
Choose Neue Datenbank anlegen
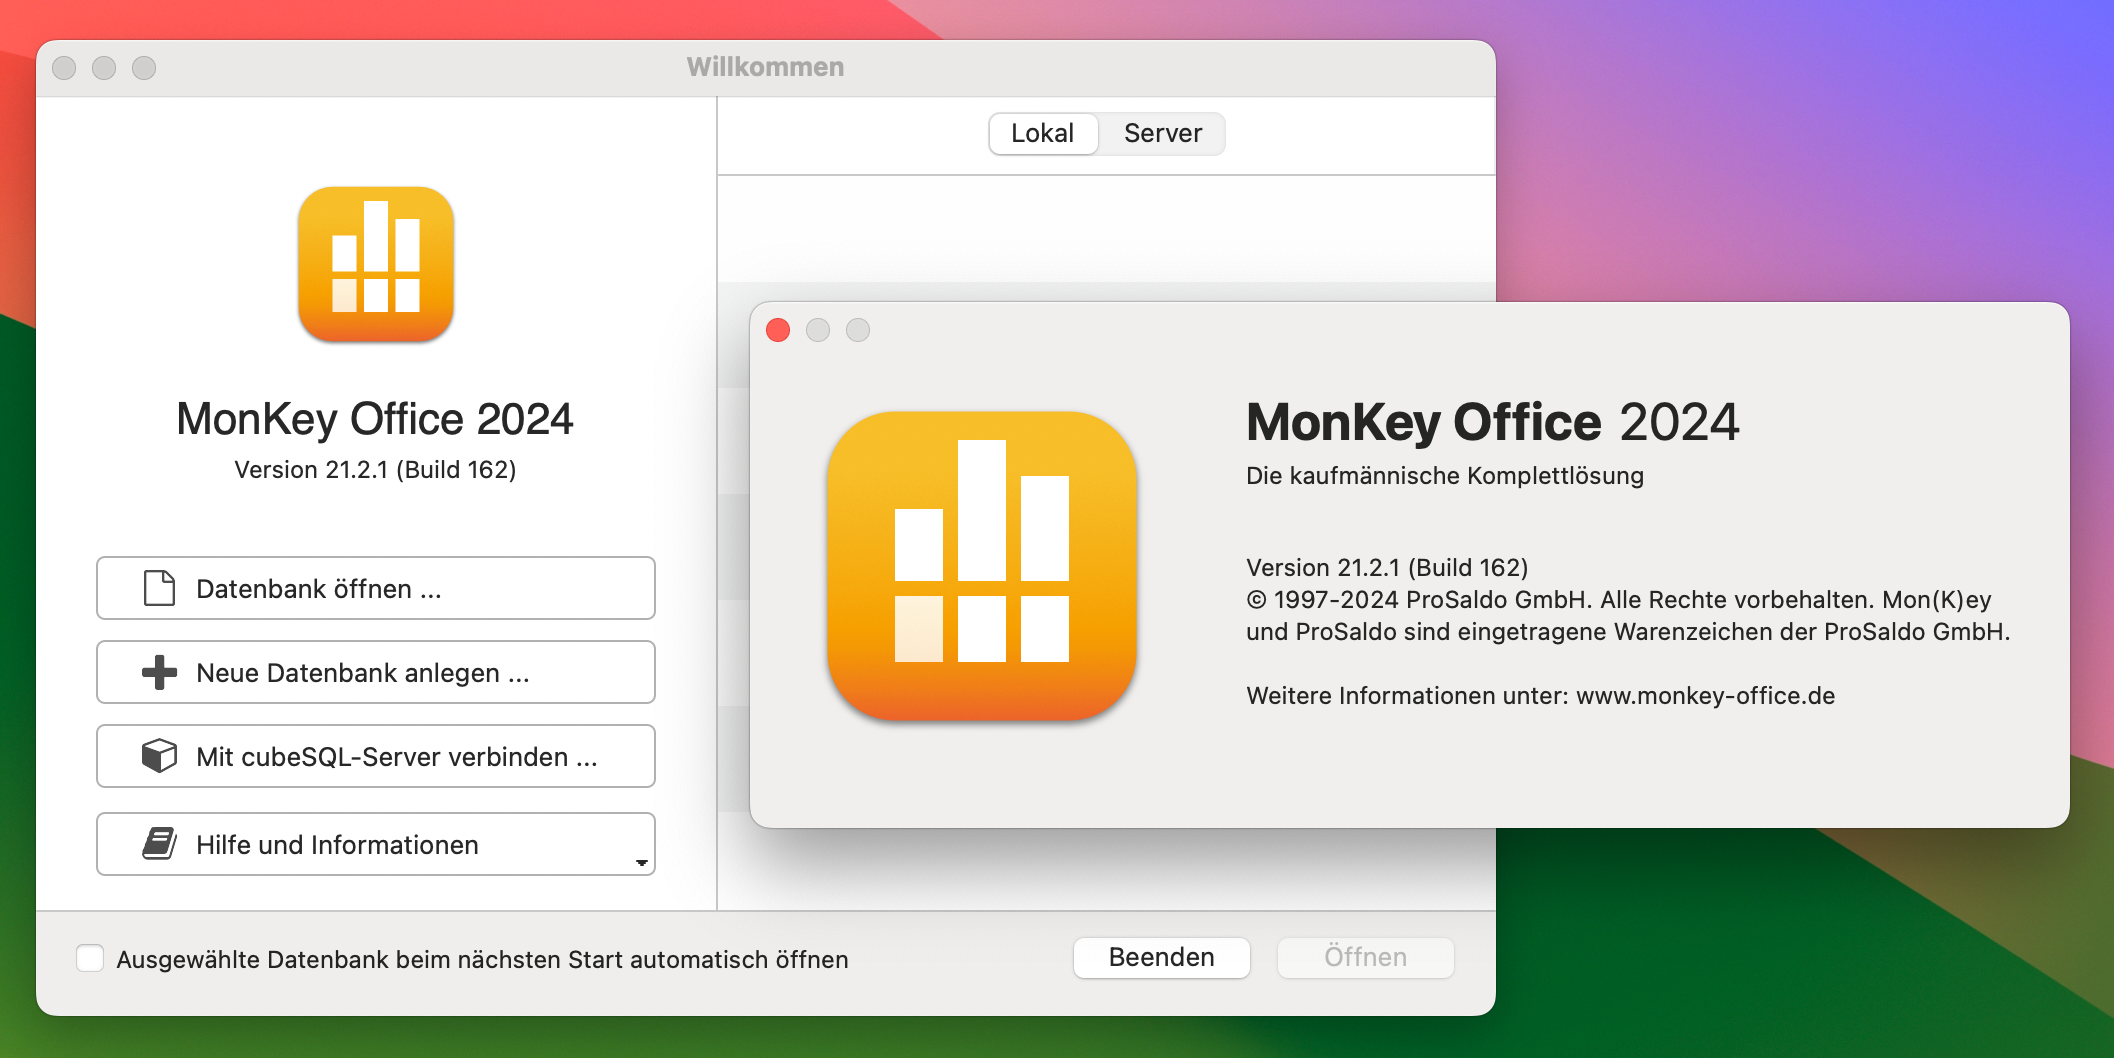click(376, 672)
